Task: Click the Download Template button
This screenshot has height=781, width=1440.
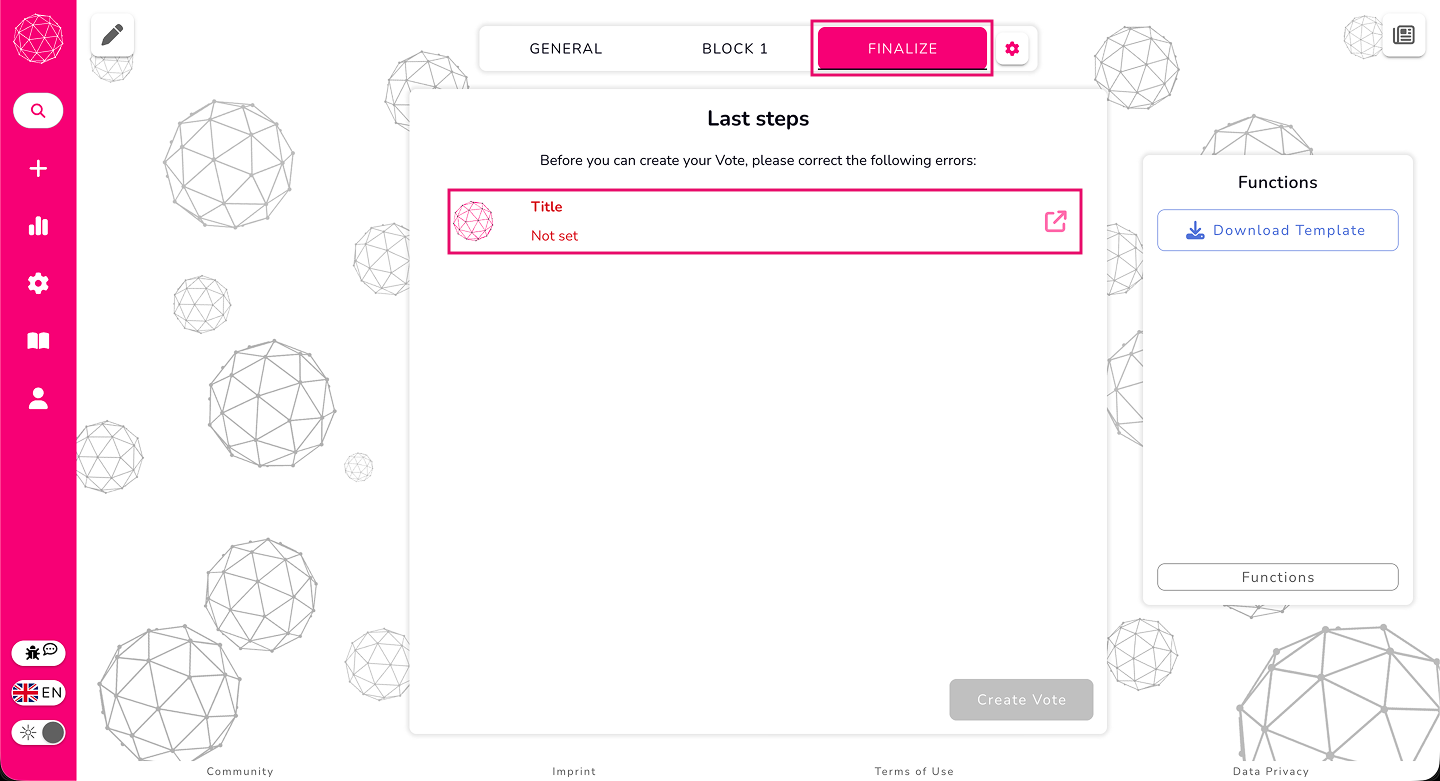Action: 1277,230
